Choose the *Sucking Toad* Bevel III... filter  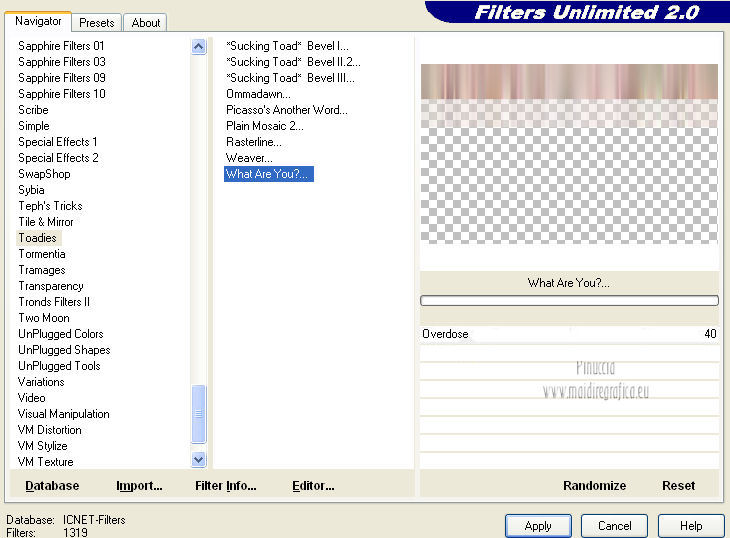click(x=290, y=78)
